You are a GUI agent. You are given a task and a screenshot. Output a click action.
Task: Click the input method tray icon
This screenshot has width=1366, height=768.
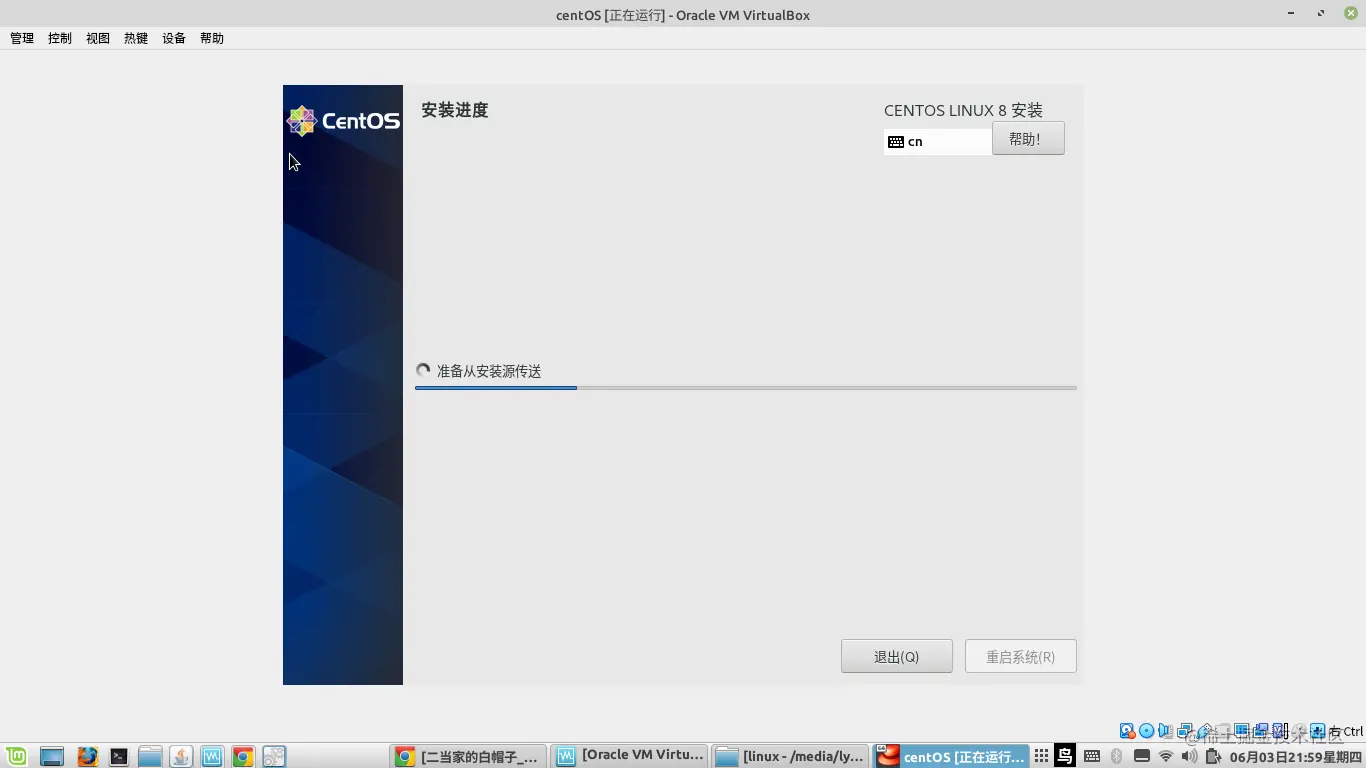coord(1065,756)
